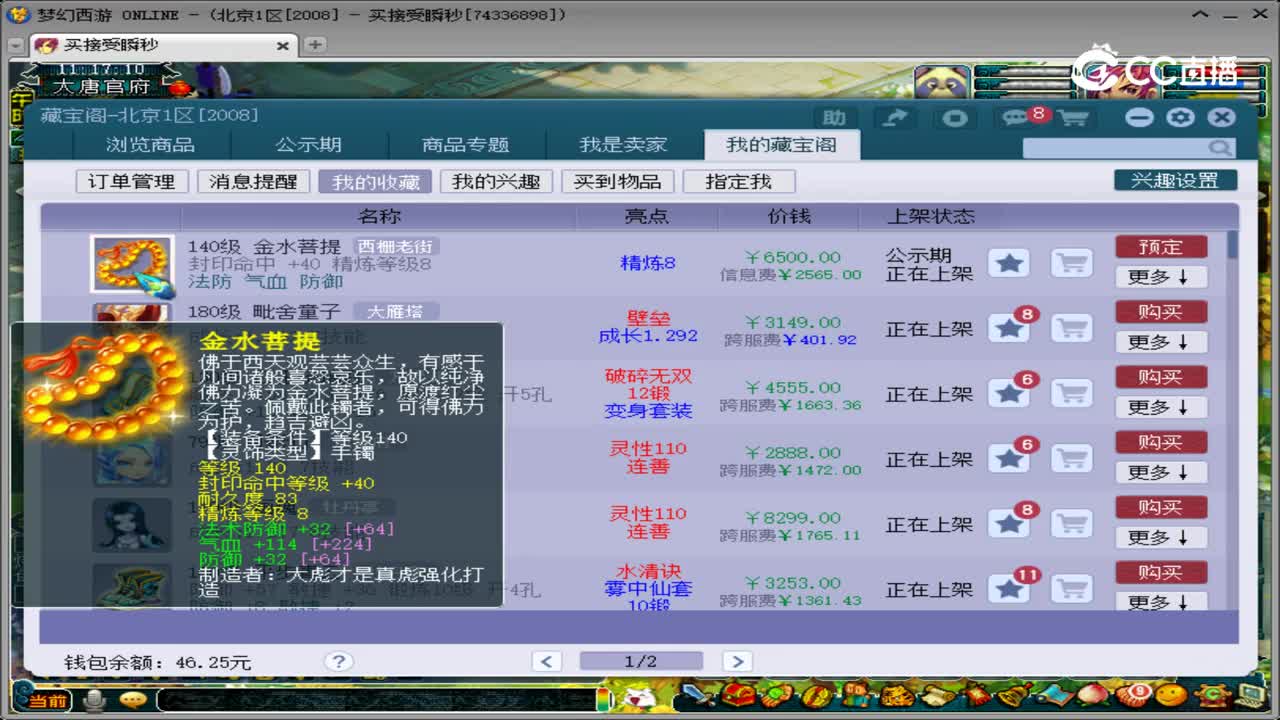The image size is (1280, 720).
Task: Click the sword icon in bottom game toolbar
Action: pos(697,695)
